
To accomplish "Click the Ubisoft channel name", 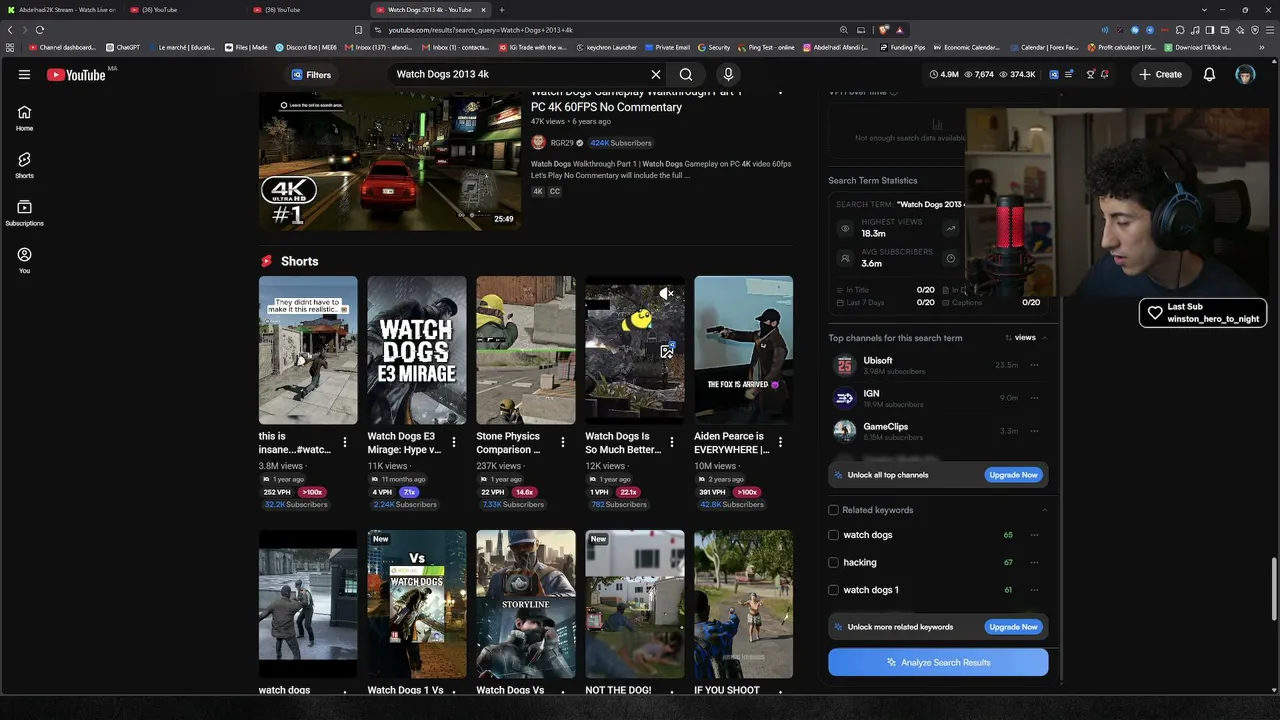I will pos(878,360).
